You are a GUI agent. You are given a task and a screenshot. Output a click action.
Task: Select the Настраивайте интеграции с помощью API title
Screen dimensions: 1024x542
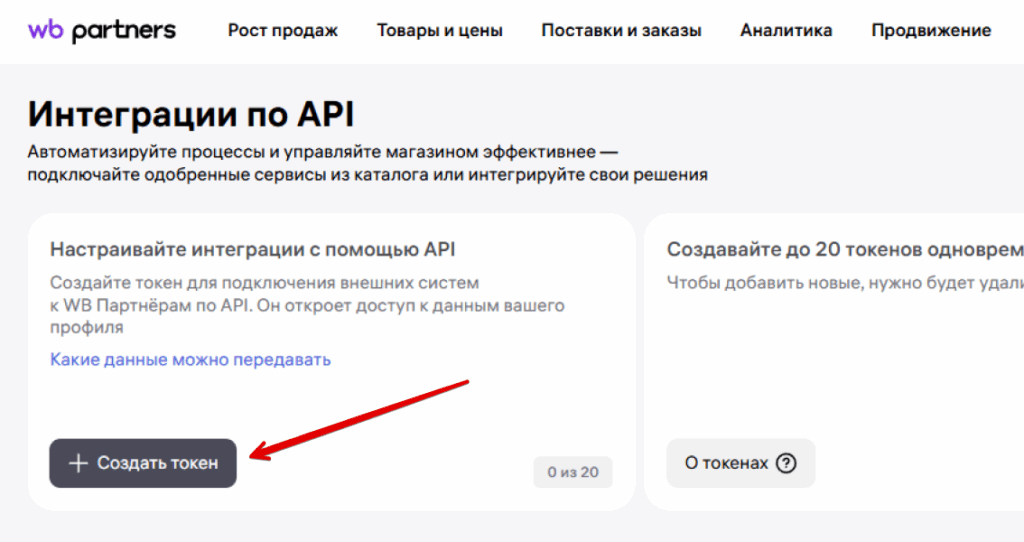coord(253,249)
